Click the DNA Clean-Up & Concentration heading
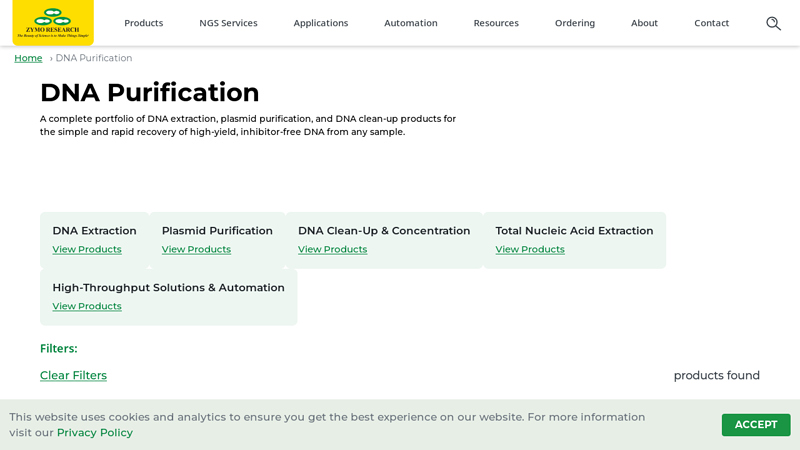Viewport: 800px width, 450px height. point(384,231)
